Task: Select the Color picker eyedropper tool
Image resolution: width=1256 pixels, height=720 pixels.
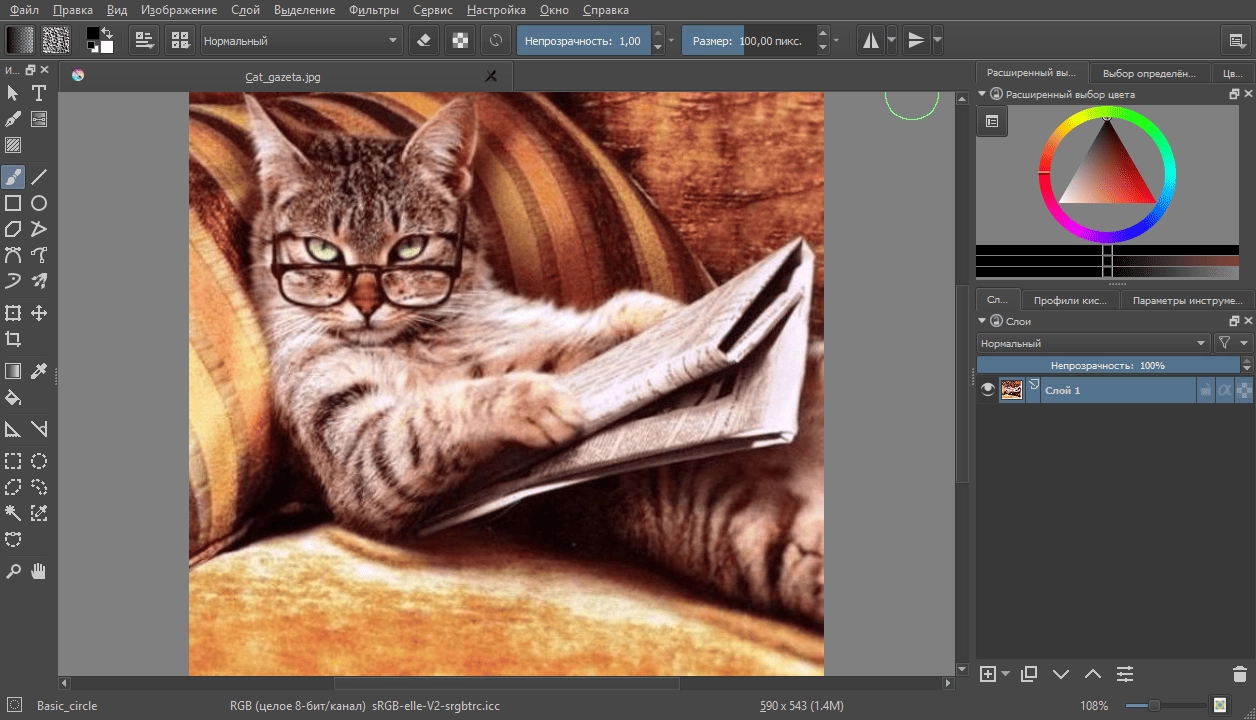Action: [x=39, y=371]
